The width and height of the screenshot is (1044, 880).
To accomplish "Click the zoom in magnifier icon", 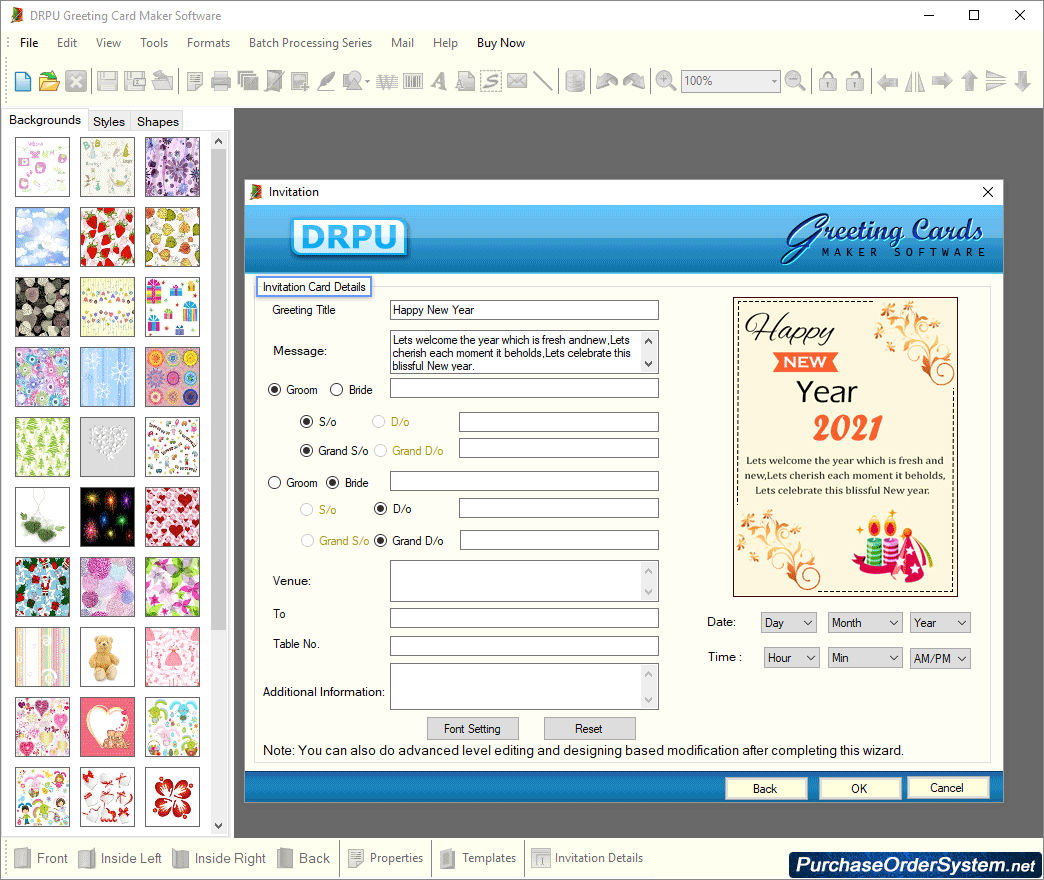I will pos(665,81).
